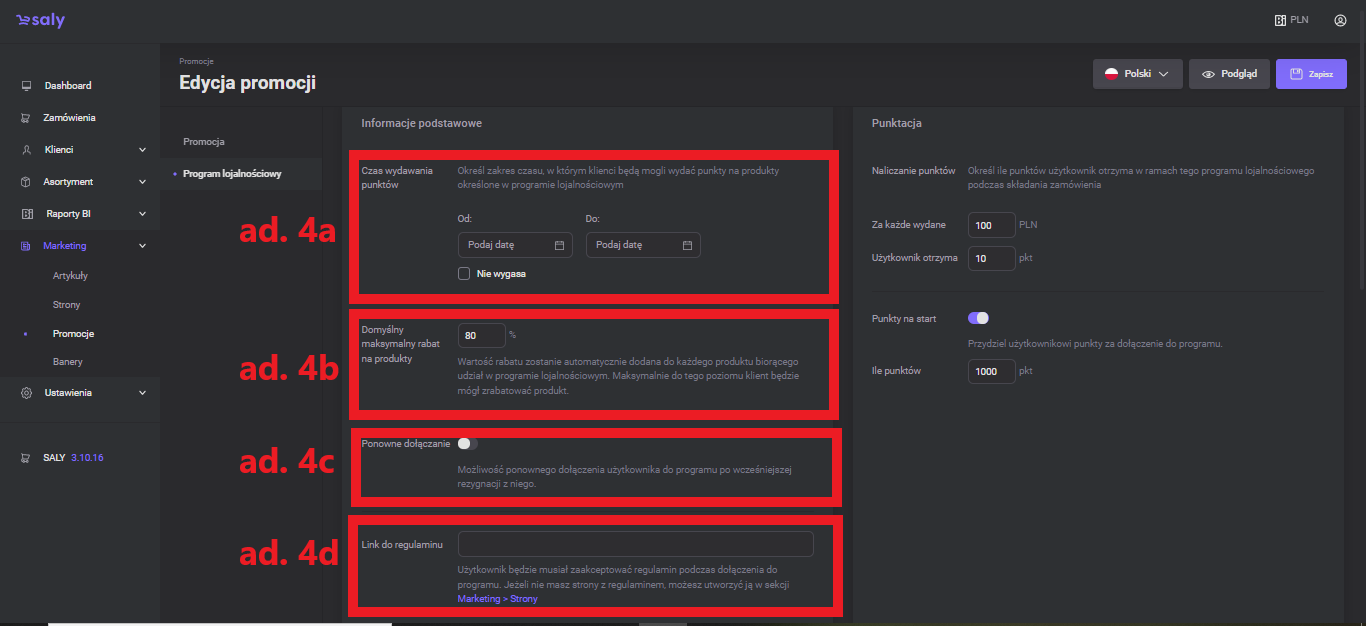Click the Zamówienia cart icon in sidebar
1366x626 pixels.
(x=26, y=118)
